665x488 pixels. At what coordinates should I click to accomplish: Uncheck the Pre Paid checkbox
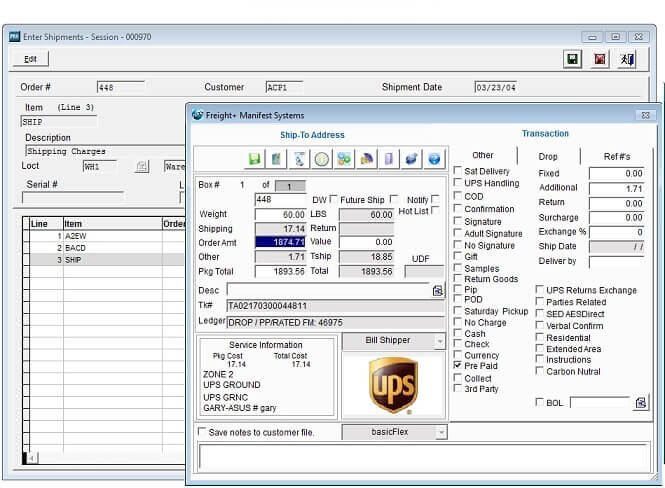pyautogui.click(x=458, y=365)
